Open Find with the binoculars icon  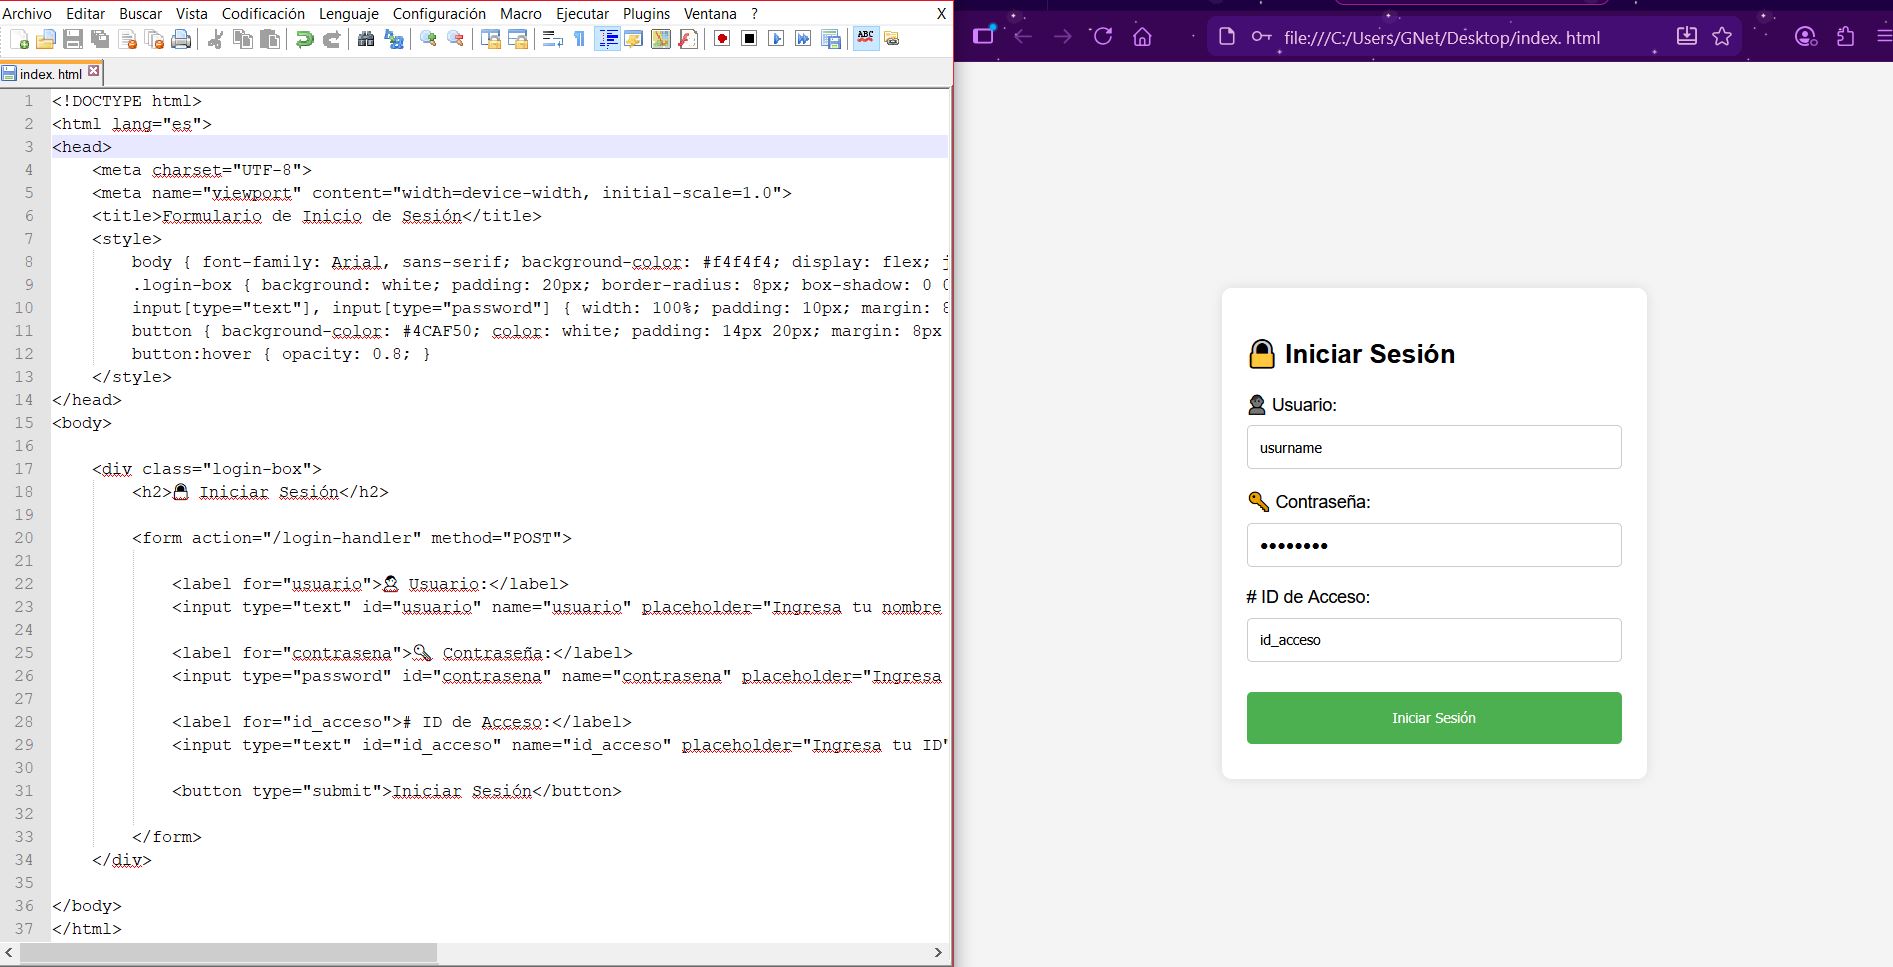tap(366, 39)
